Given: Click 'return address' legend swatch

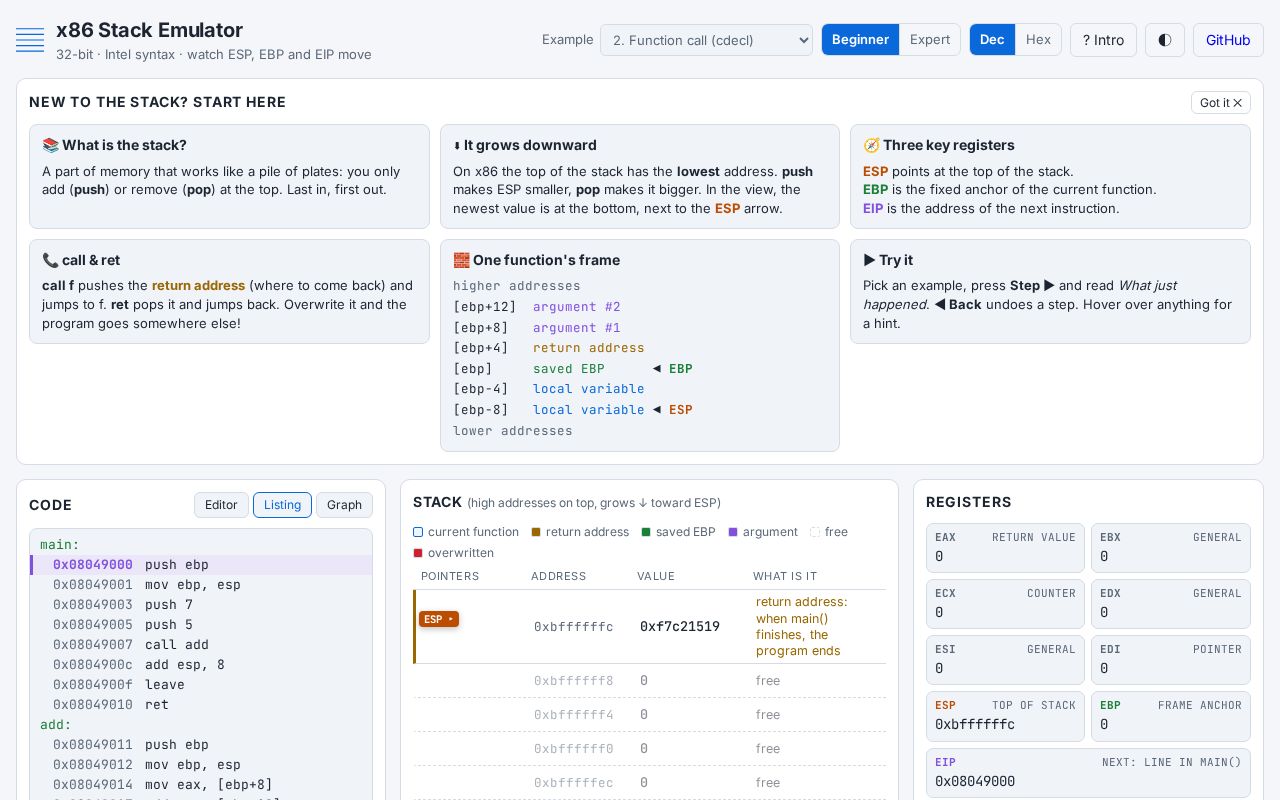Looking at the screenshot, I should [x=536, y=532].
